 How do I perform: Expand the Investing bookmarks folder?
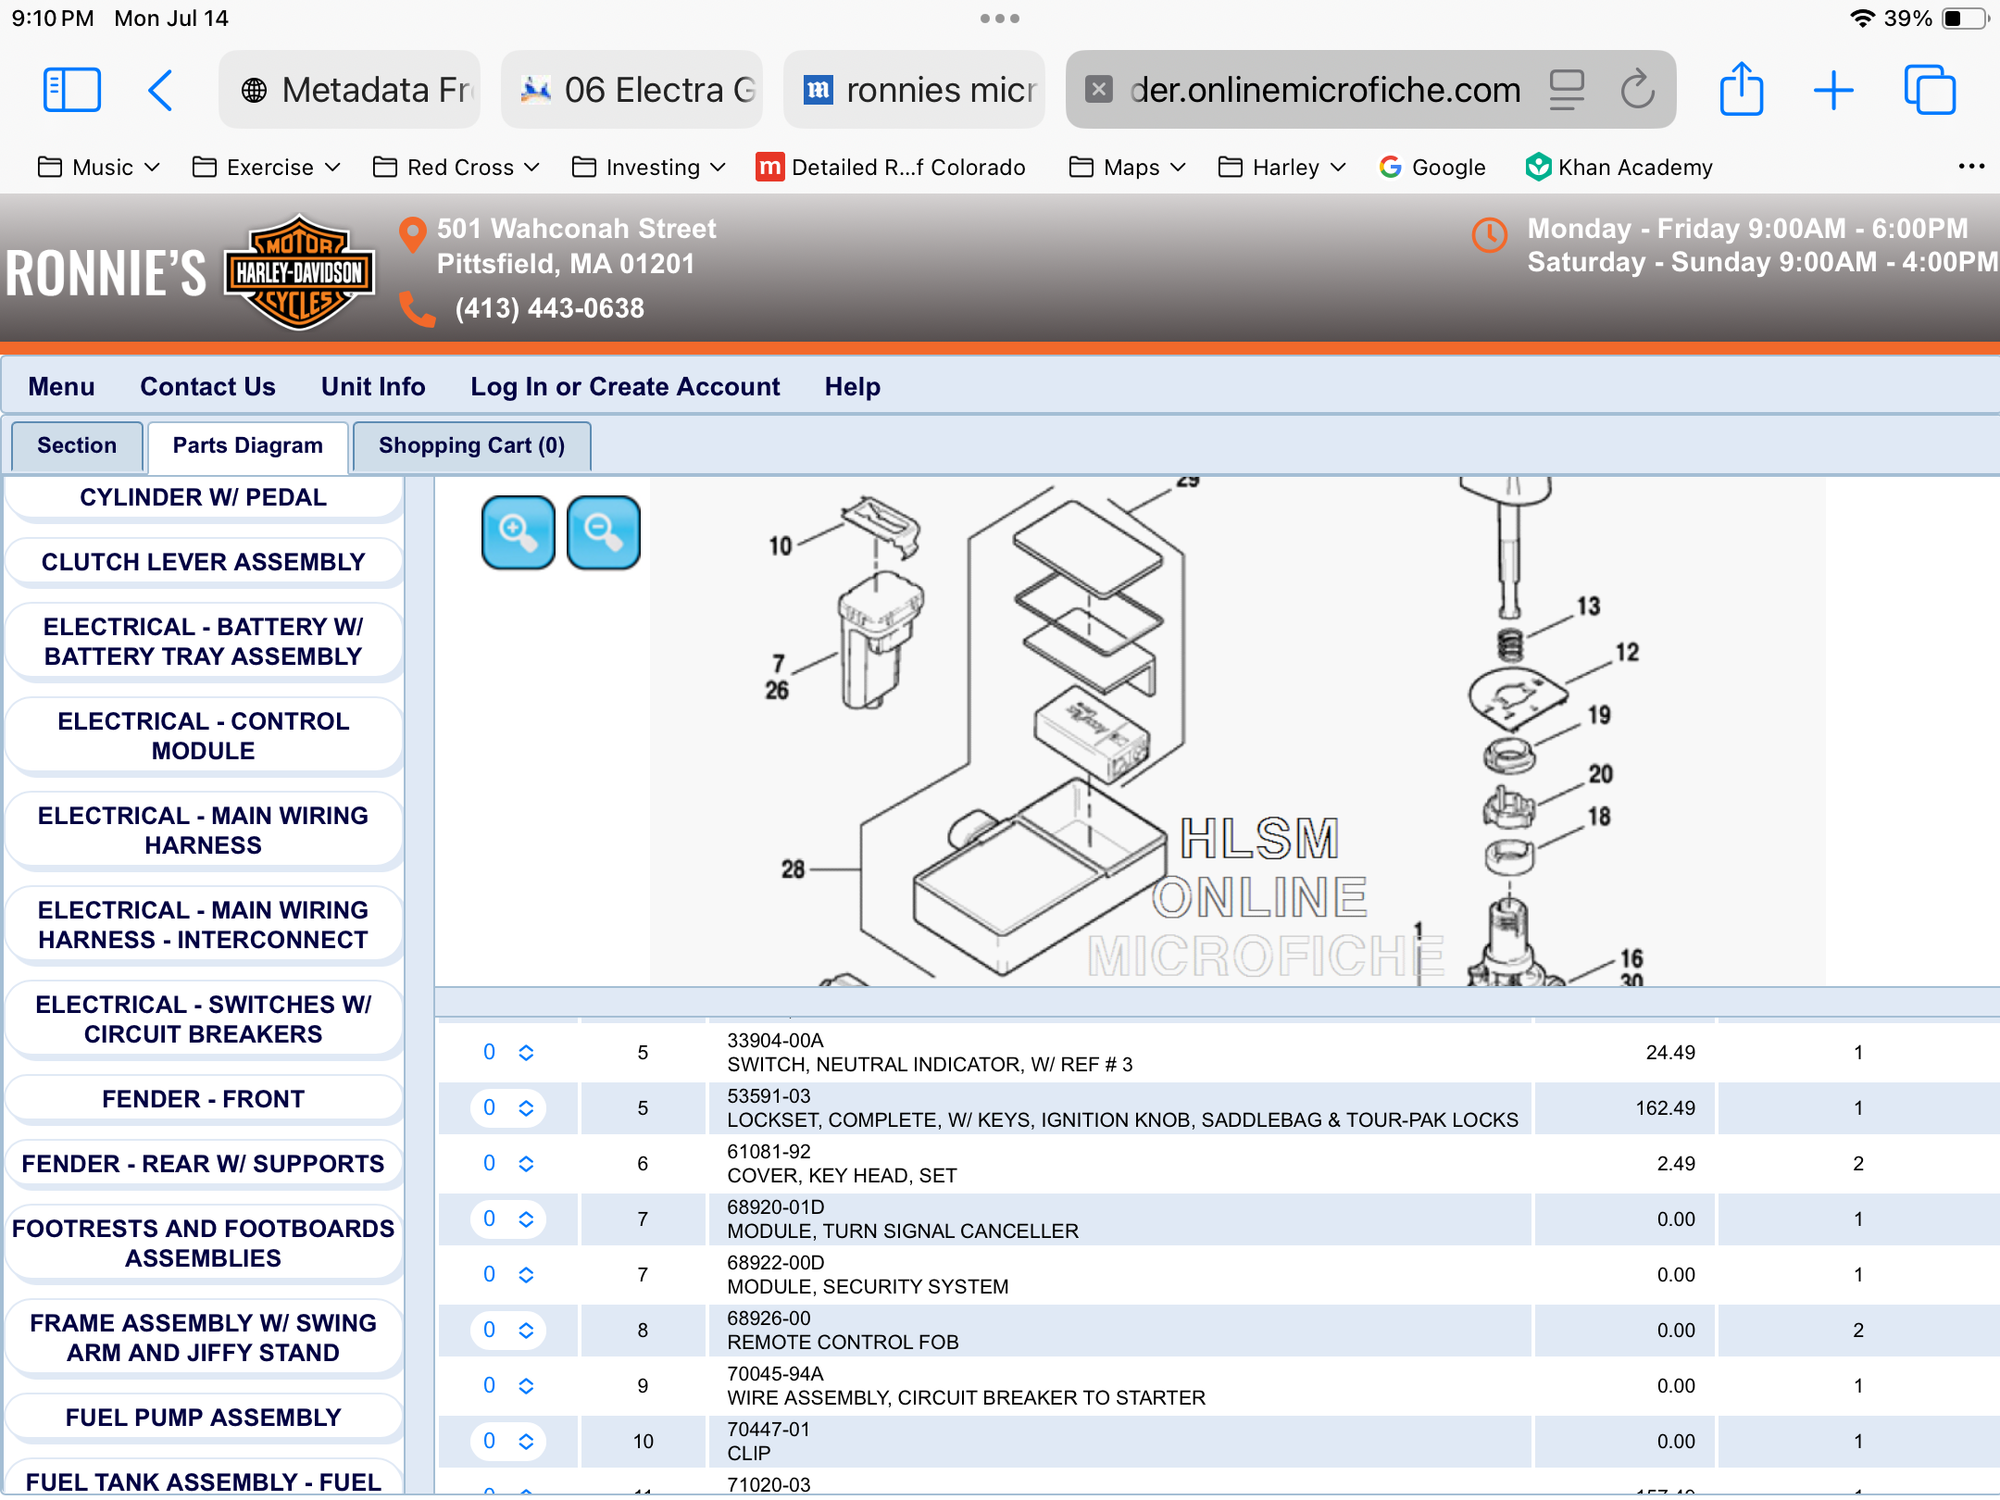click(649, 167)
